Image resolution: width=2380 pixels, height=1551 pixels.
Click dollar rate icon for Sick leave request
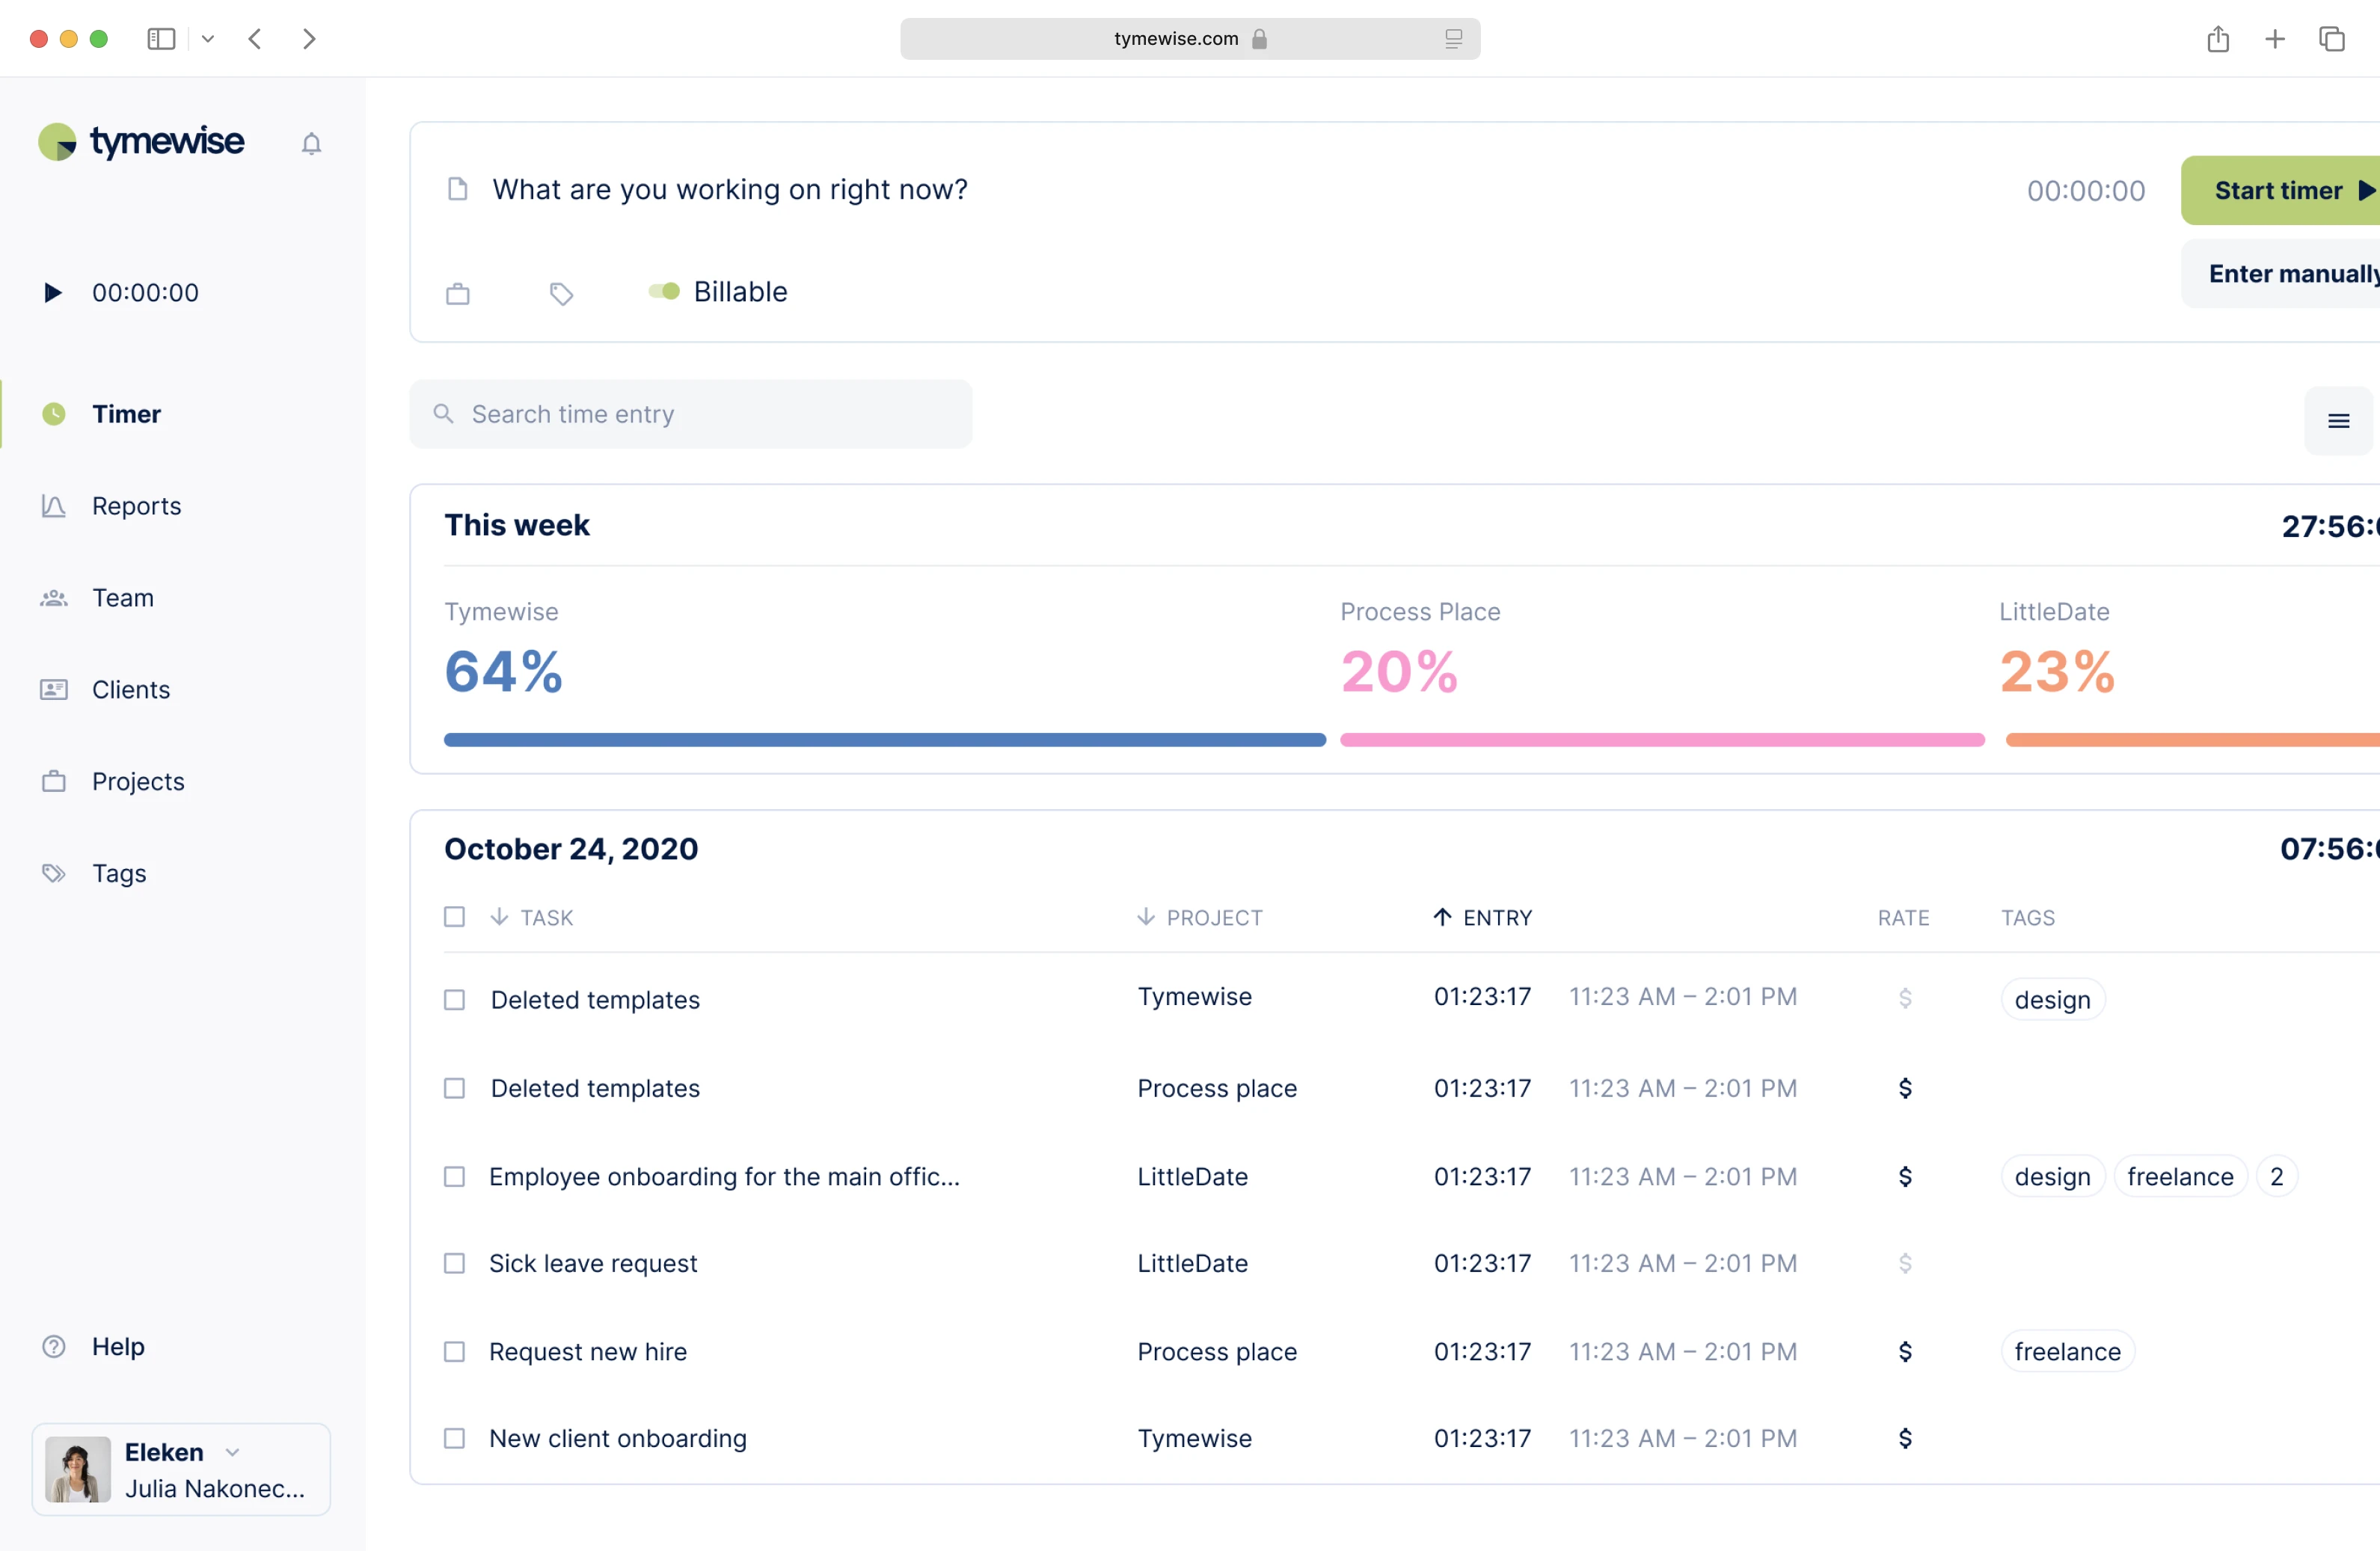coord(1904,1263)
